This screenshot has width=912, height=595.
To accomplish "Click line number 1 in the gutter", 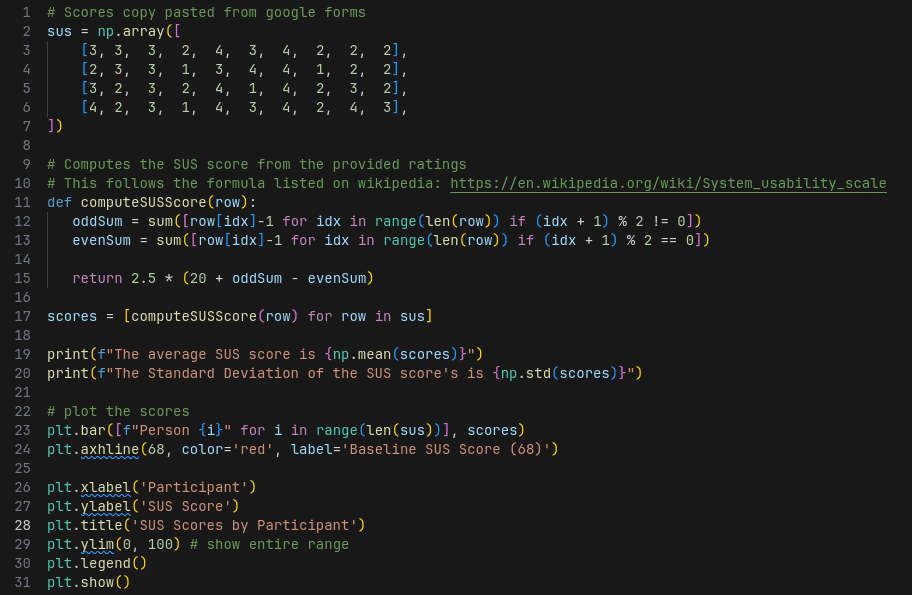I will pyautogui.click(x=26, y=12).
